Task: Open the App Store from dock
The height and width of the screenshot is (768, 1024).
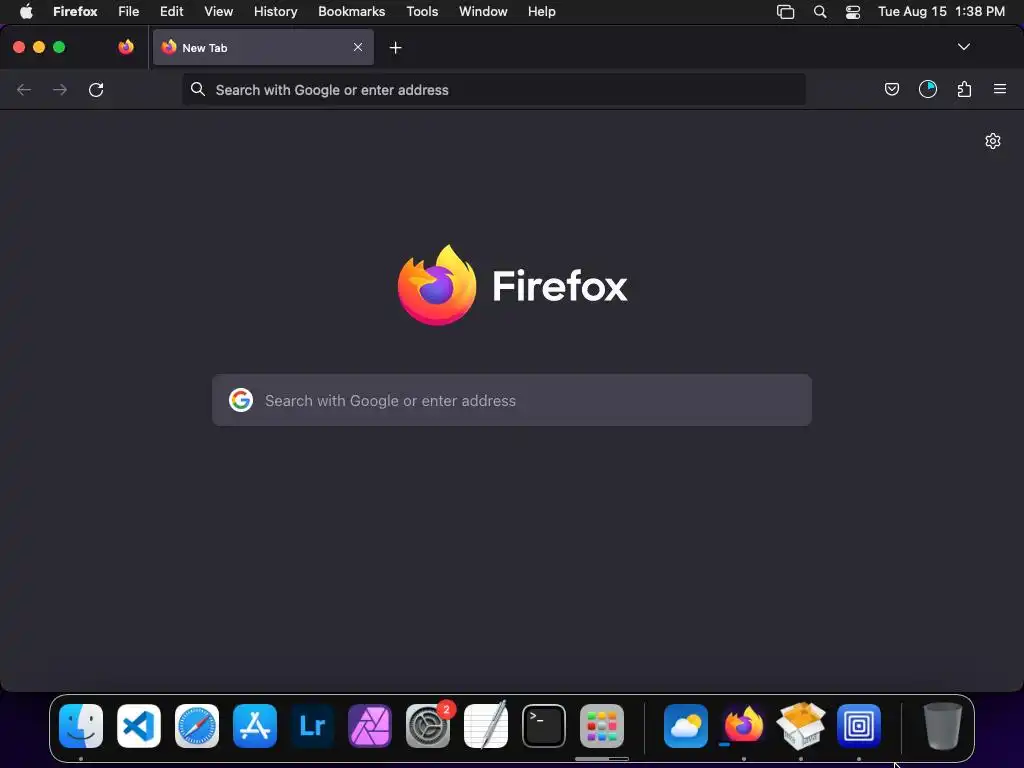Action: tap(255, 726)
